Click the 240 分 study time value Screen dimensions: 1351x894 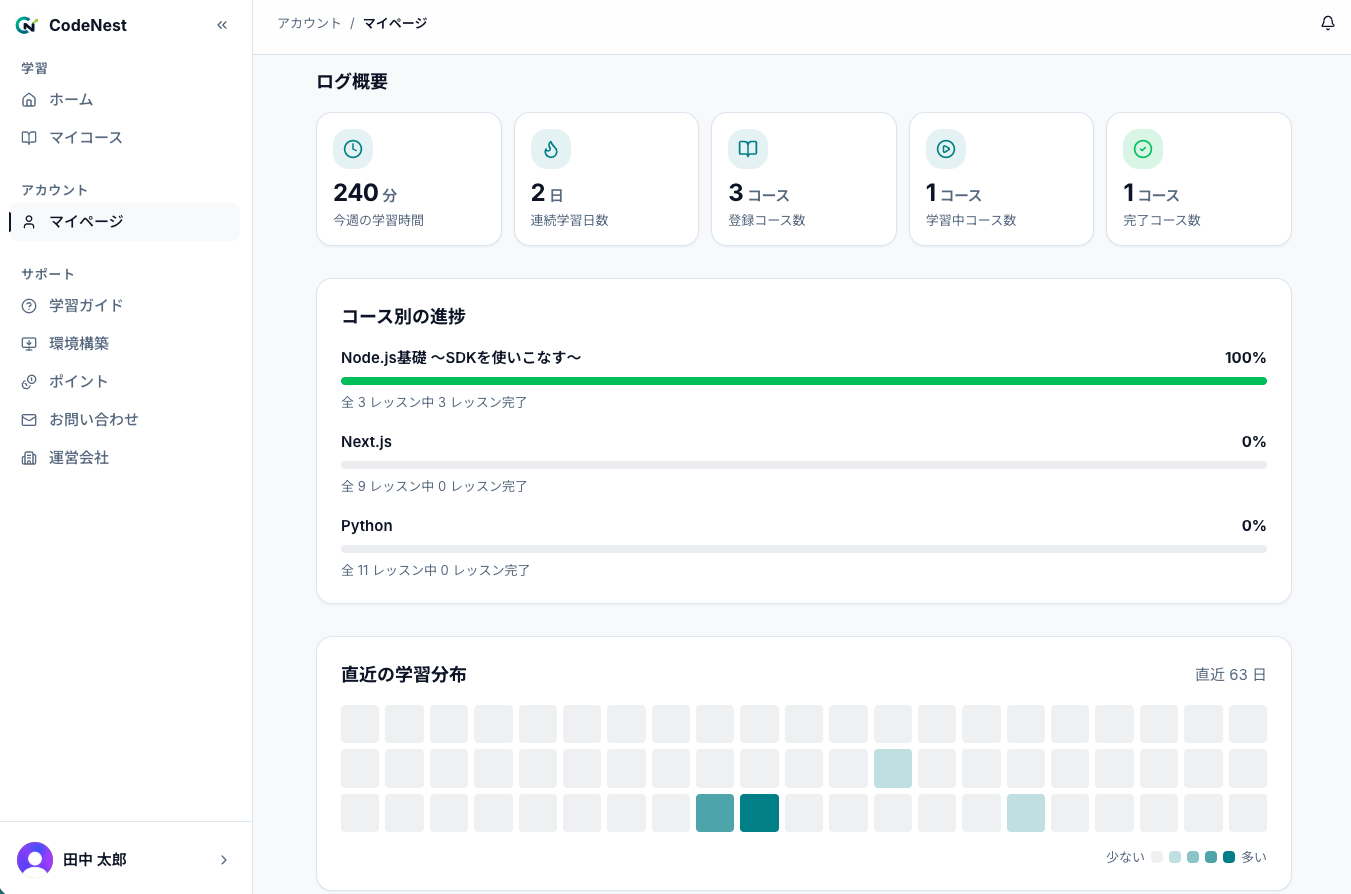pyautogui.click(x=365, y=193)
